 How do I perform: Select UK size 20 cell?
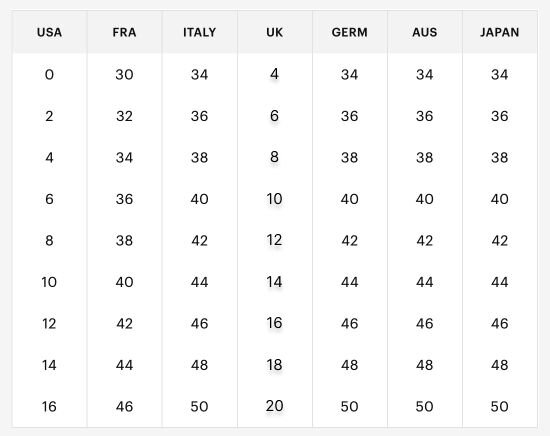coord(275,406)
